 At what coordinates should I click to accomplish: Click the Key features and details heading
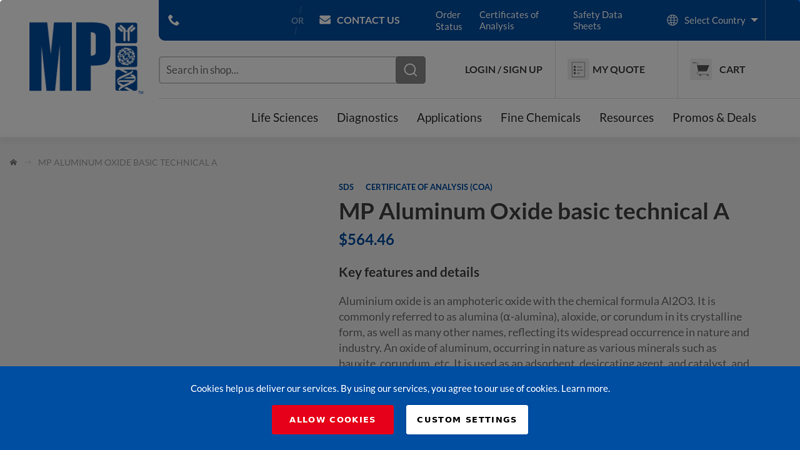(409, 272)
